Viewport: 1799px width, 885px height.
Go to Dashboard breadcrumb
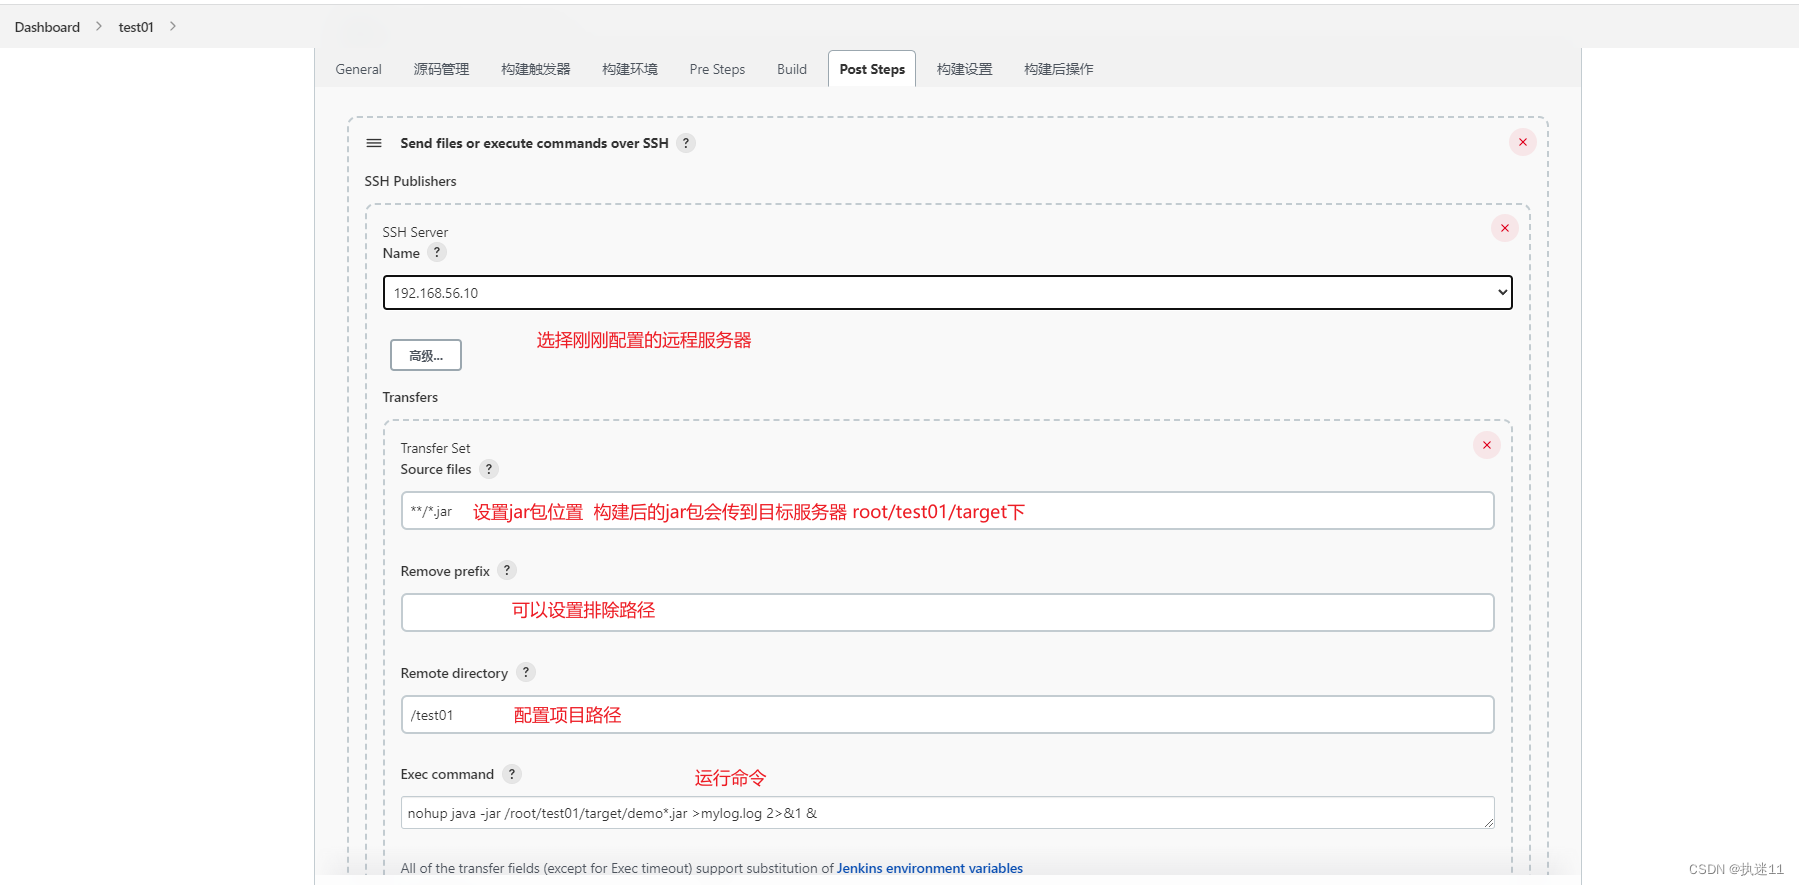click(x=47, y=27)
